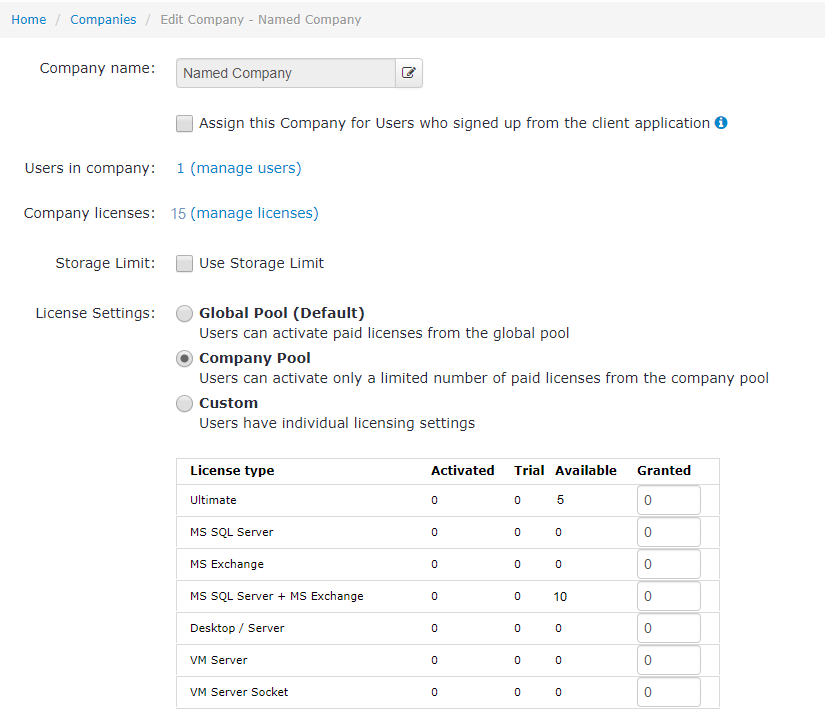Image resolution: width=825 pixels, height=721 pixels.
Task: Select the Company Pool radio button
Action: 184,359
